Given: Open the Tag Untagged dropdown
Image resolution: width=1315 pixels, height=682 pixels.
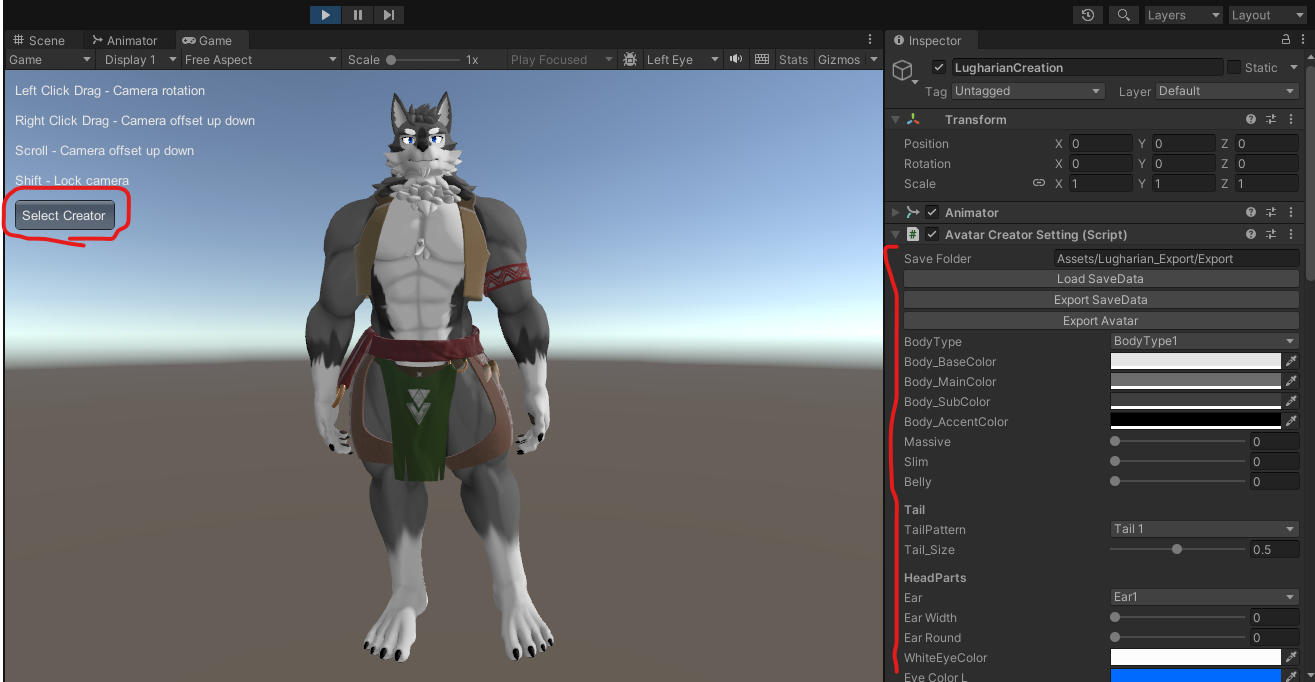Looking at the screenshot, I should (x=1027, y=91).
